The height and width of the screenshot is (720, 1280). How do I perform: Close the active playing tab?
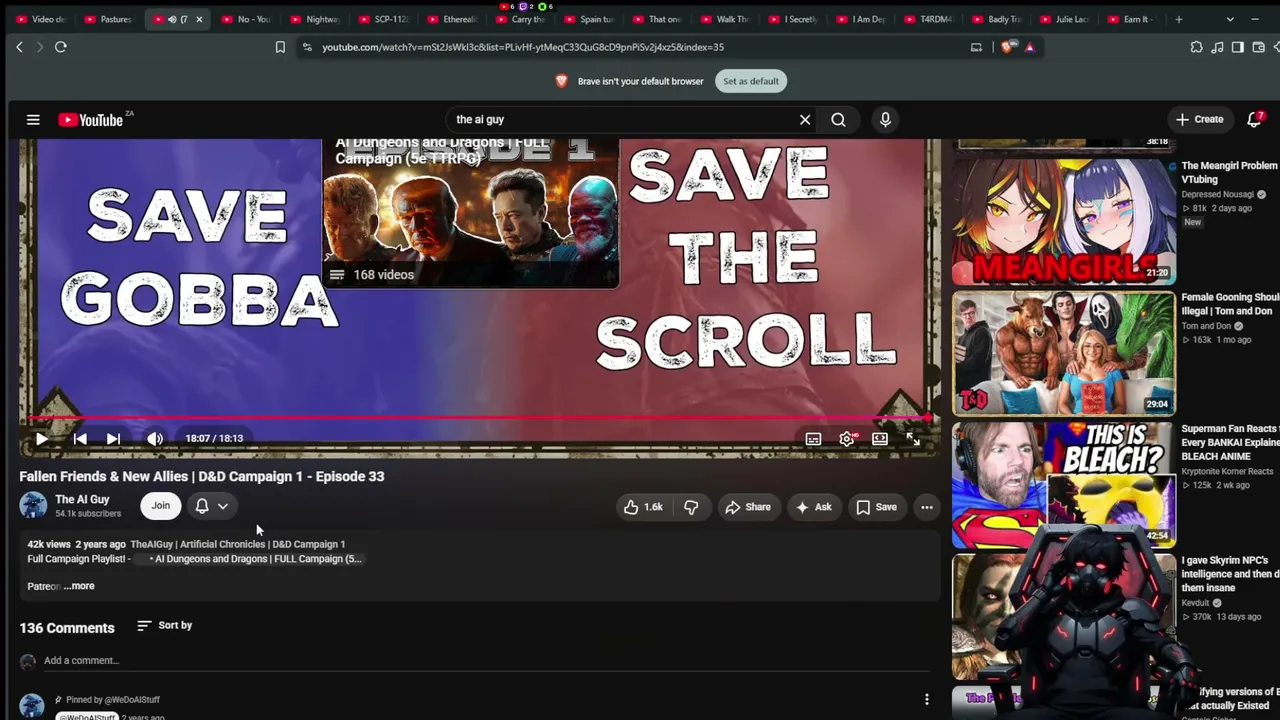[199, 19]
